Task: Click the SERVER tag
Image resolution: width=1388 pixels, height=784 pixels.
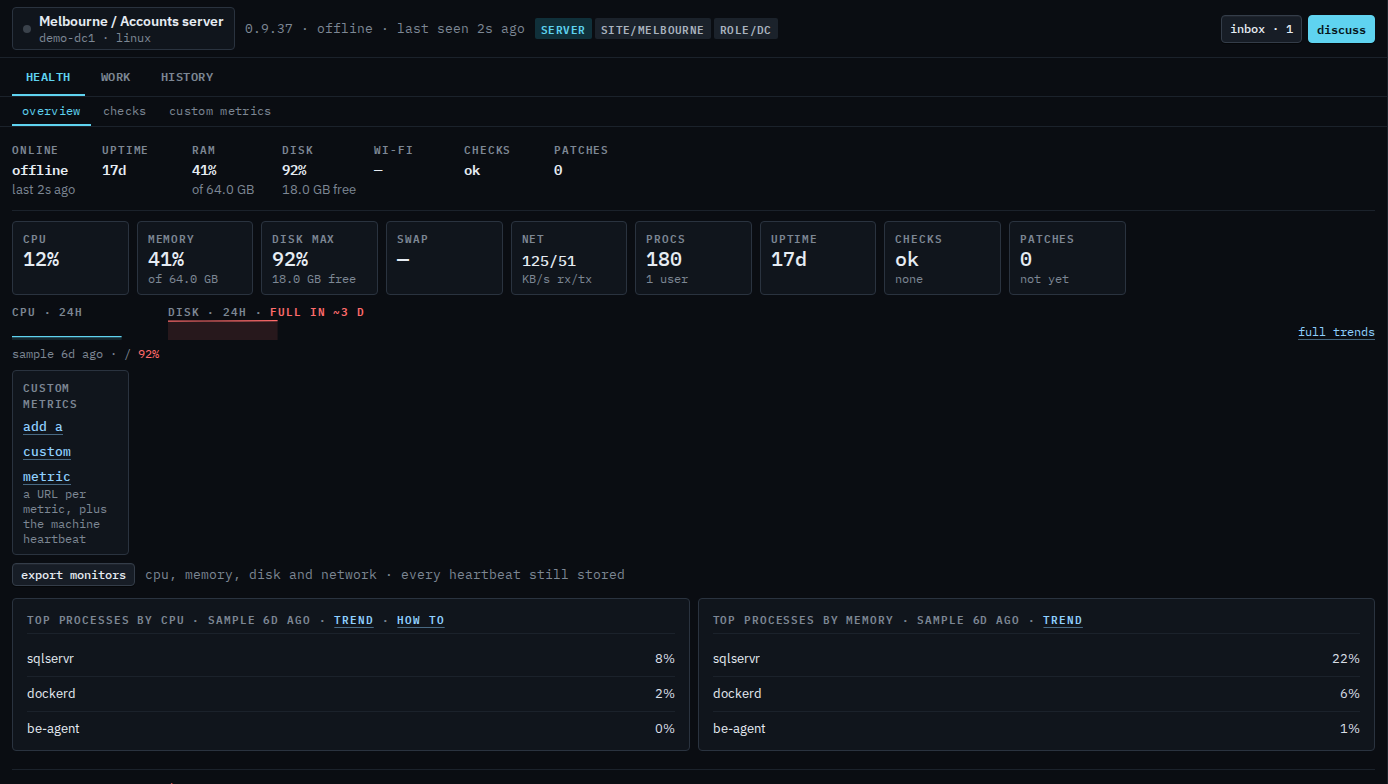Action: (563, 29)
